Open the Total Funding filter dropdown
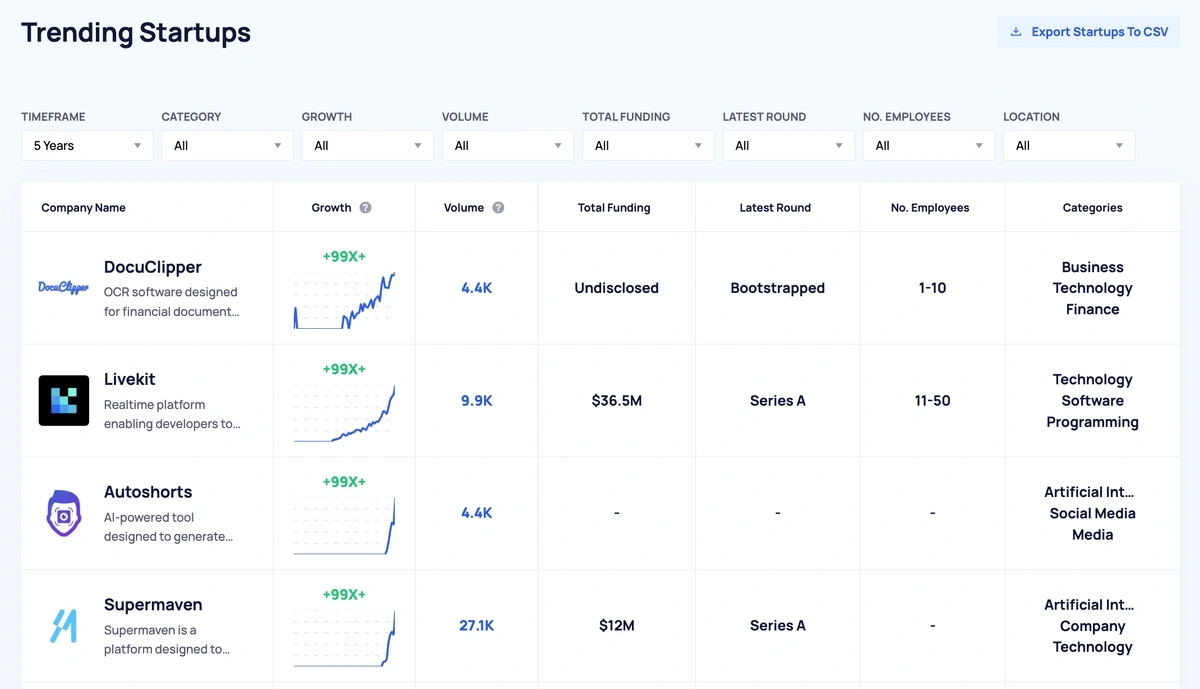This screenshot has width=1200, height=689. click(x=648, y=146)
